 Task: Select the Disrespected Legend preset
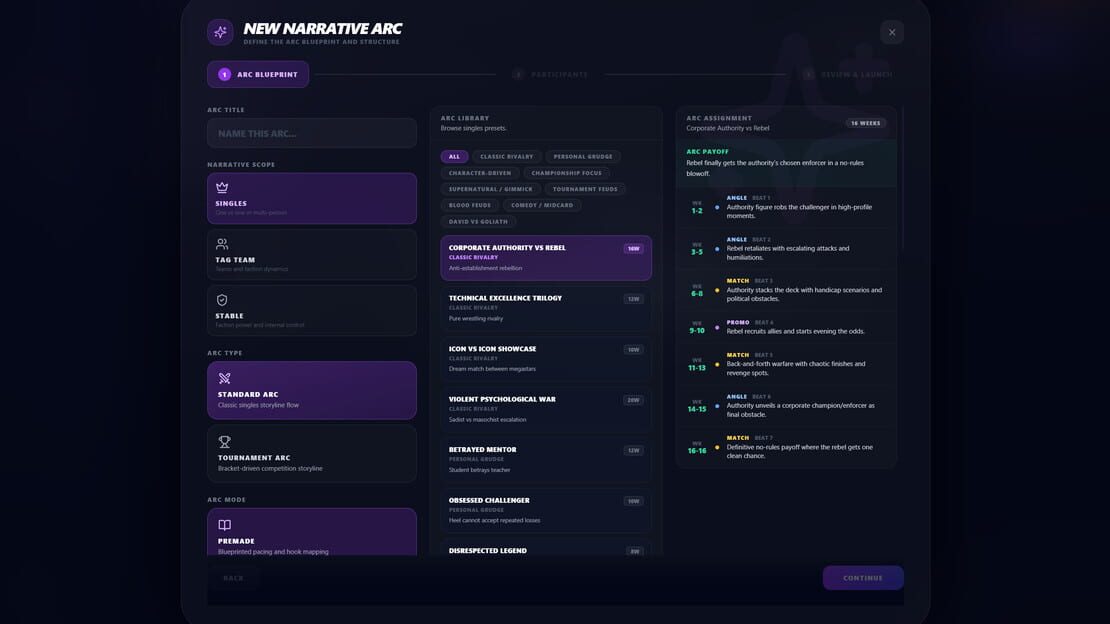[x=546, y=548]
